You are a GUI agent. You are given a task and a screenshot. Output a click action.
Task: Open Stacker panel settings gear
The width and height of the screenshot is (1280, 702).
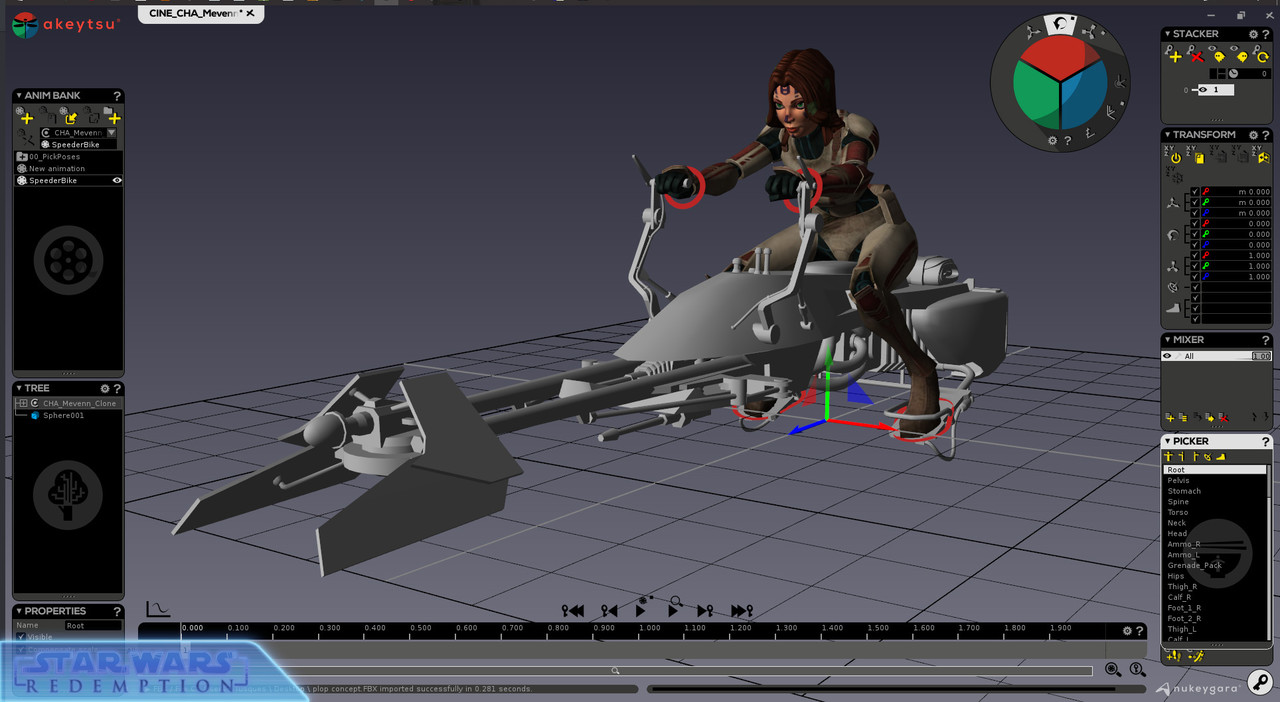[1254, 34]
